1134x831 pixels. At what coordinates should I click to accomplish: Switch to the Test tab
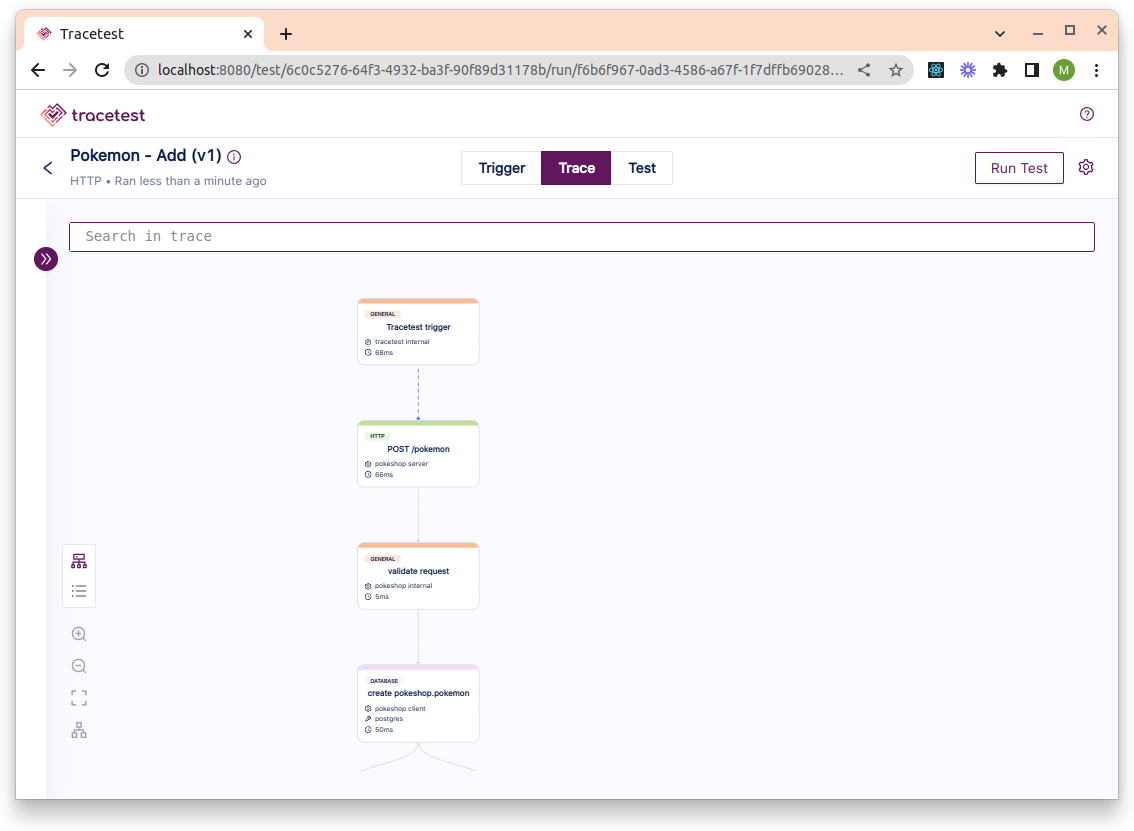pyautogui.click(x=641, y=168)
